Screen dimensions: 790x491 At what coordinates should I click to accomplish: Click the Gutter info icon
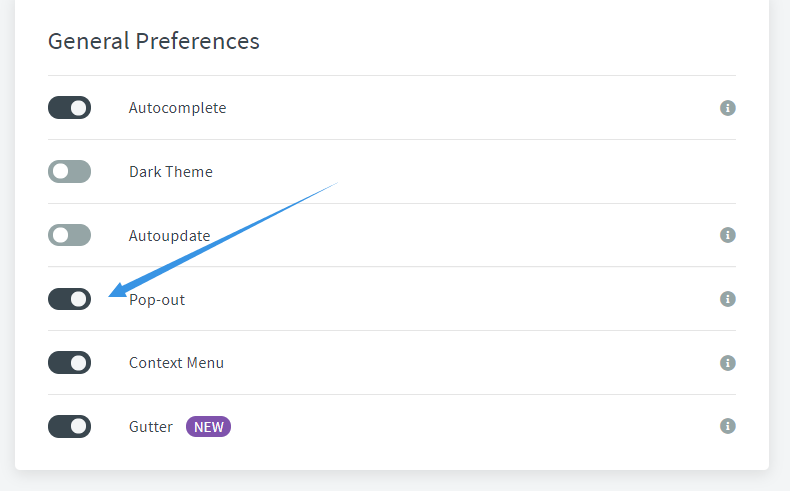coord(728,427)
